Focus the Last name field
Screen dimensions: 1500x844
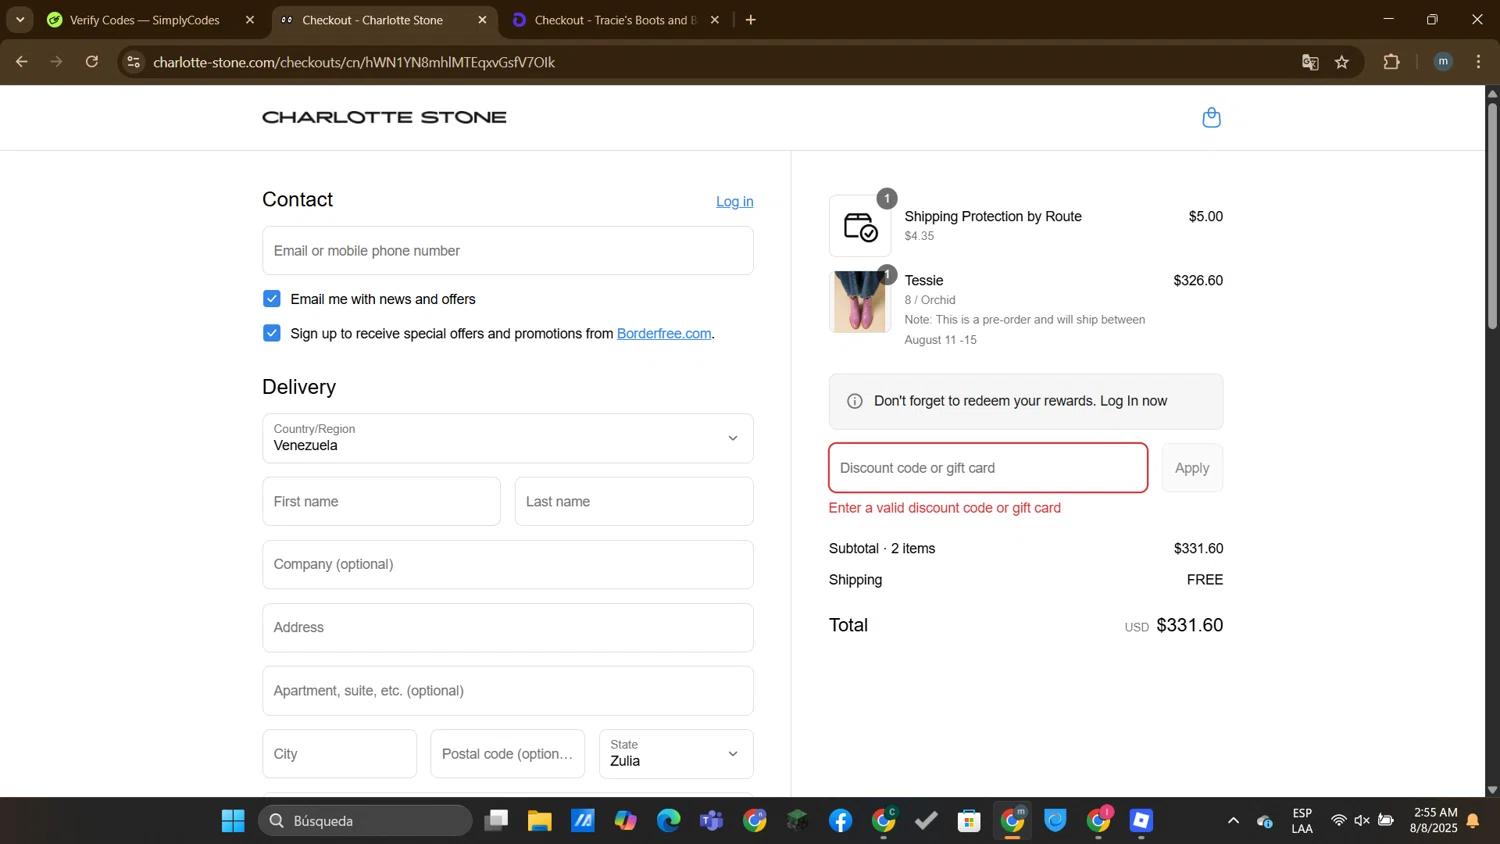pos(634,501)
